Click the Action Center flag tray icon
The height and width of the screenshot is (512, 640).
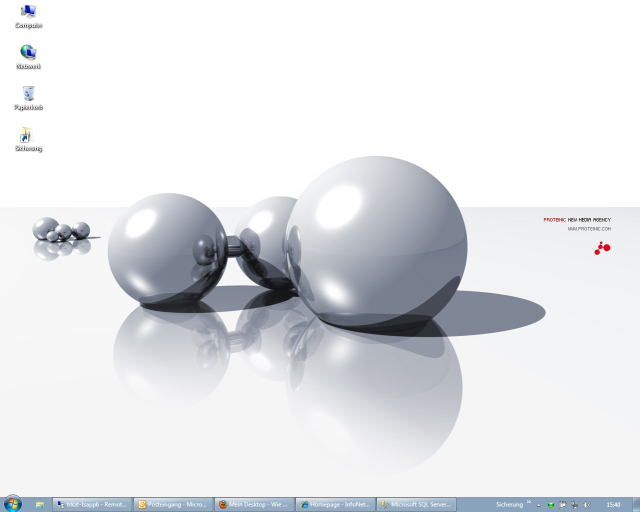tap(562, 505)
